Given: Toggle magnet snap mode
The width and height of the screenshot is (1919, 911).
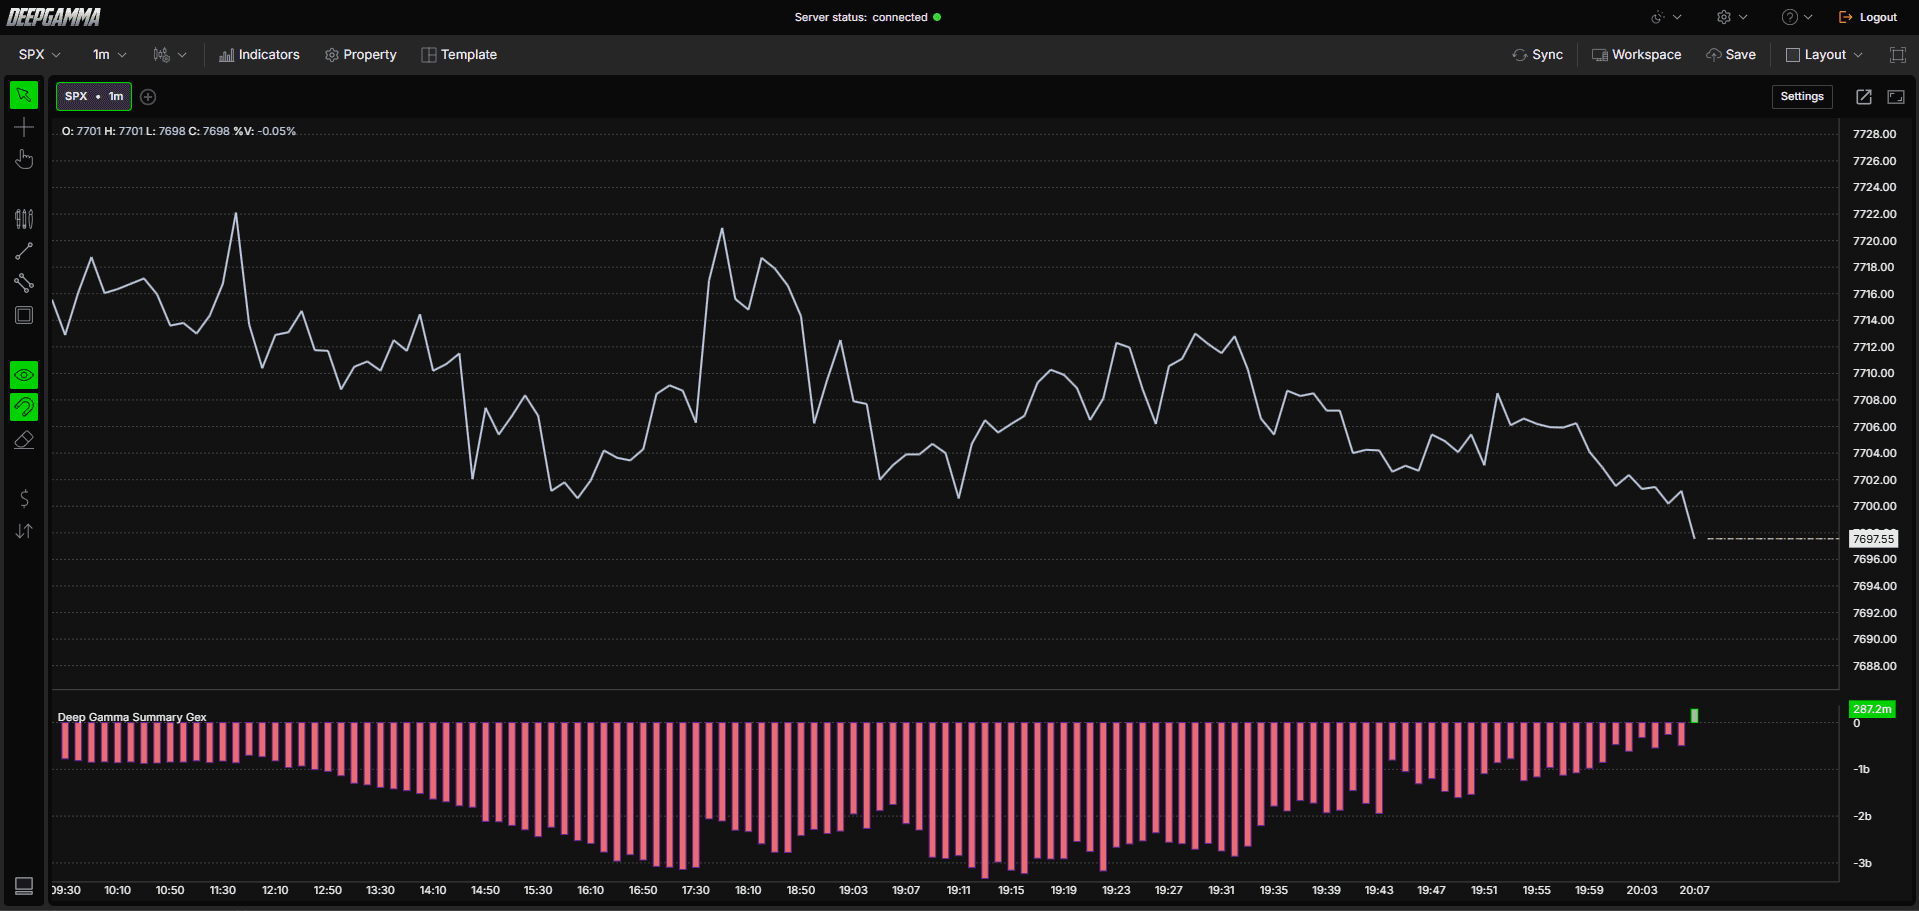Looking at the screenshot, I should pyautogui.click(x=24, y=407).
